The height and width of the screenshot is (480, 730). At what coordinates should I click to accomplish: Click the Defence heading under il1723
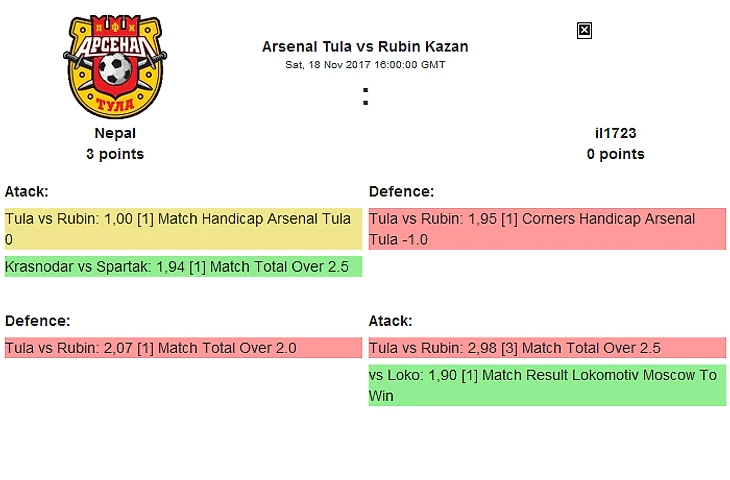[401, 191]
